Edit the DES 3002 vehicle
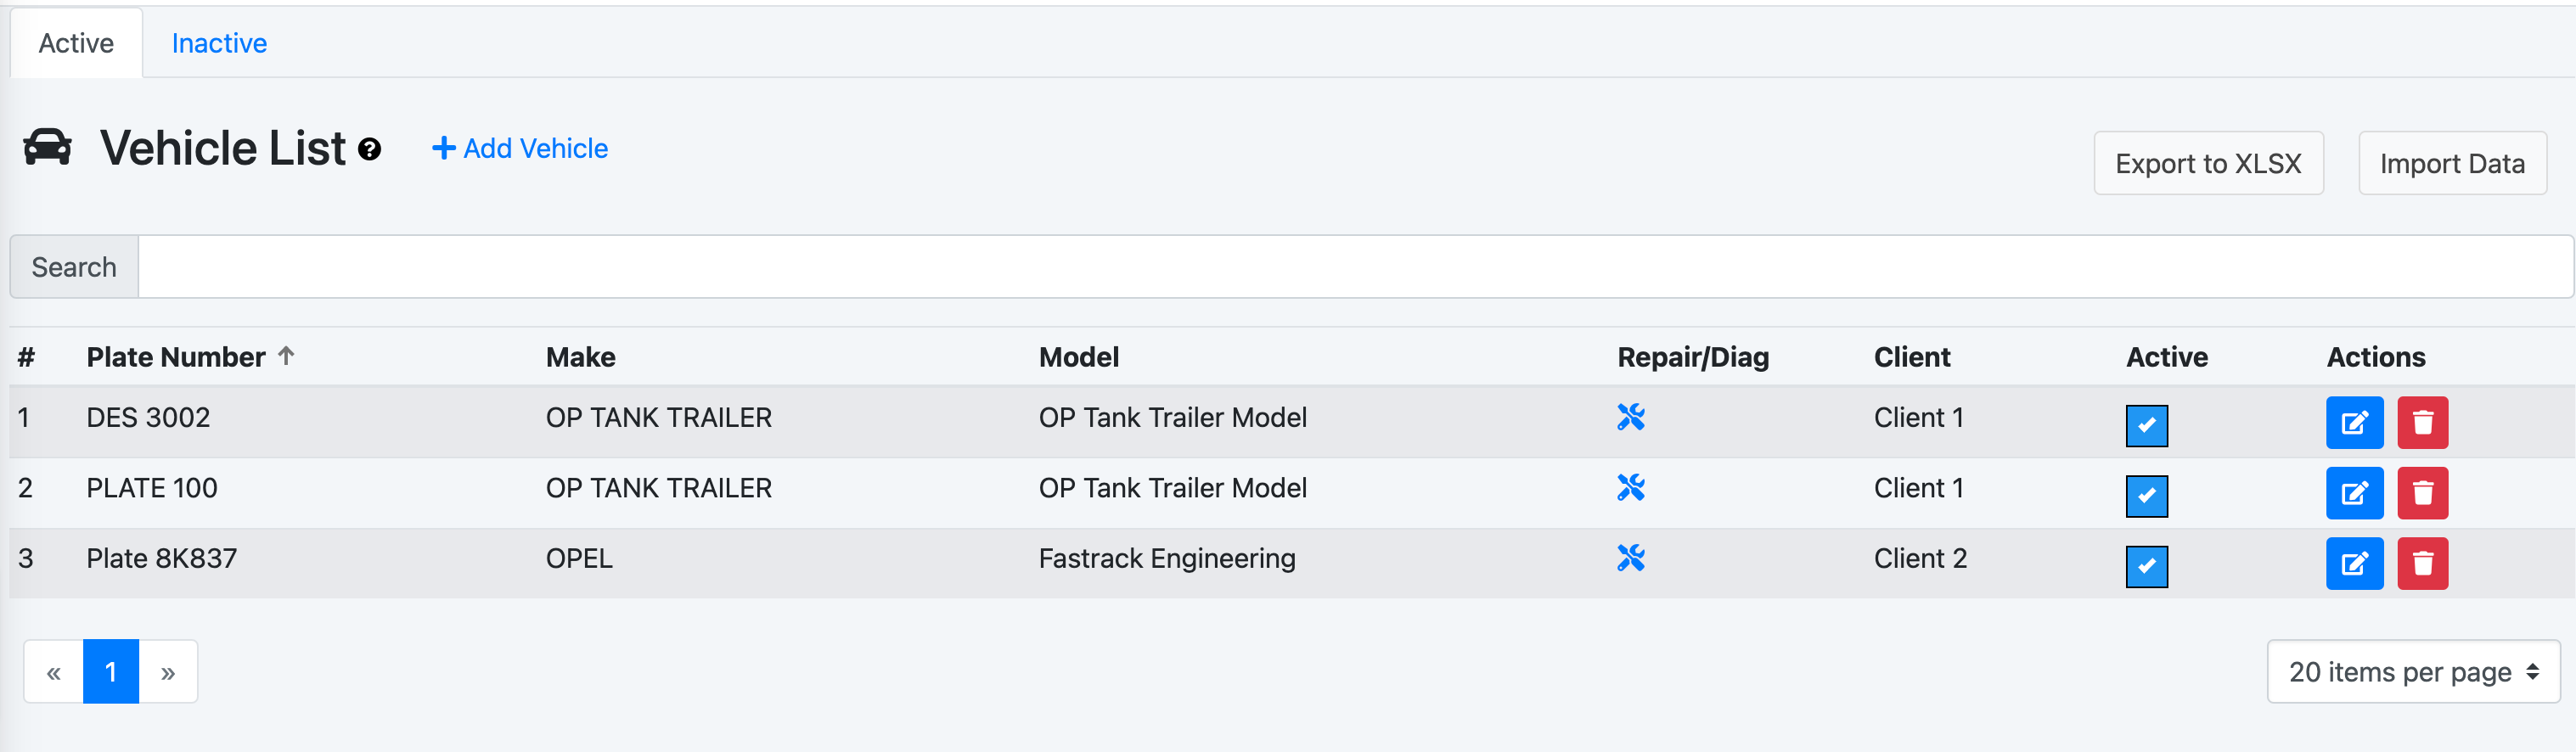This screenshot has width=2576, height=752. 2354,423
